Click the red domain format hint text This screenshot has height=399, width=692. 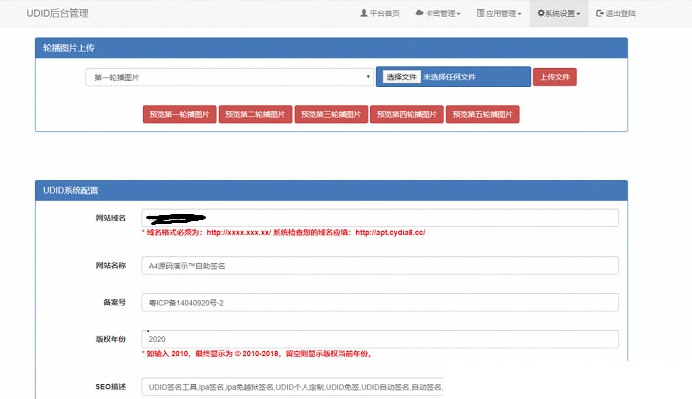click(x=283, y=233)
